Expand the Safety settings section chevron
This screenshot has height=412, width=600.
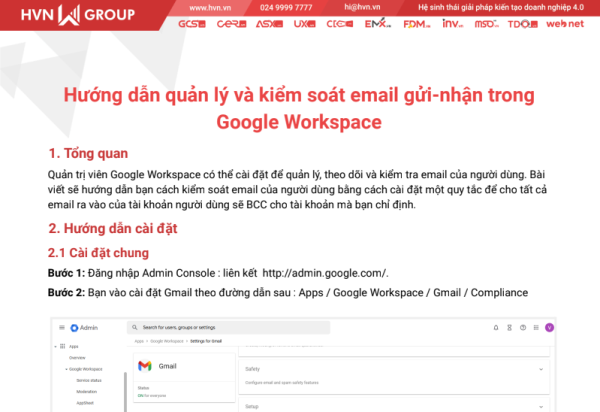pos(541,369)
